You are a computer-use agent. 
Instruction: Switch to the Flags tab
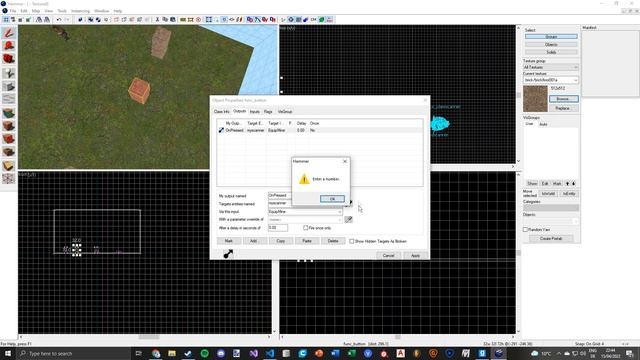268,111
